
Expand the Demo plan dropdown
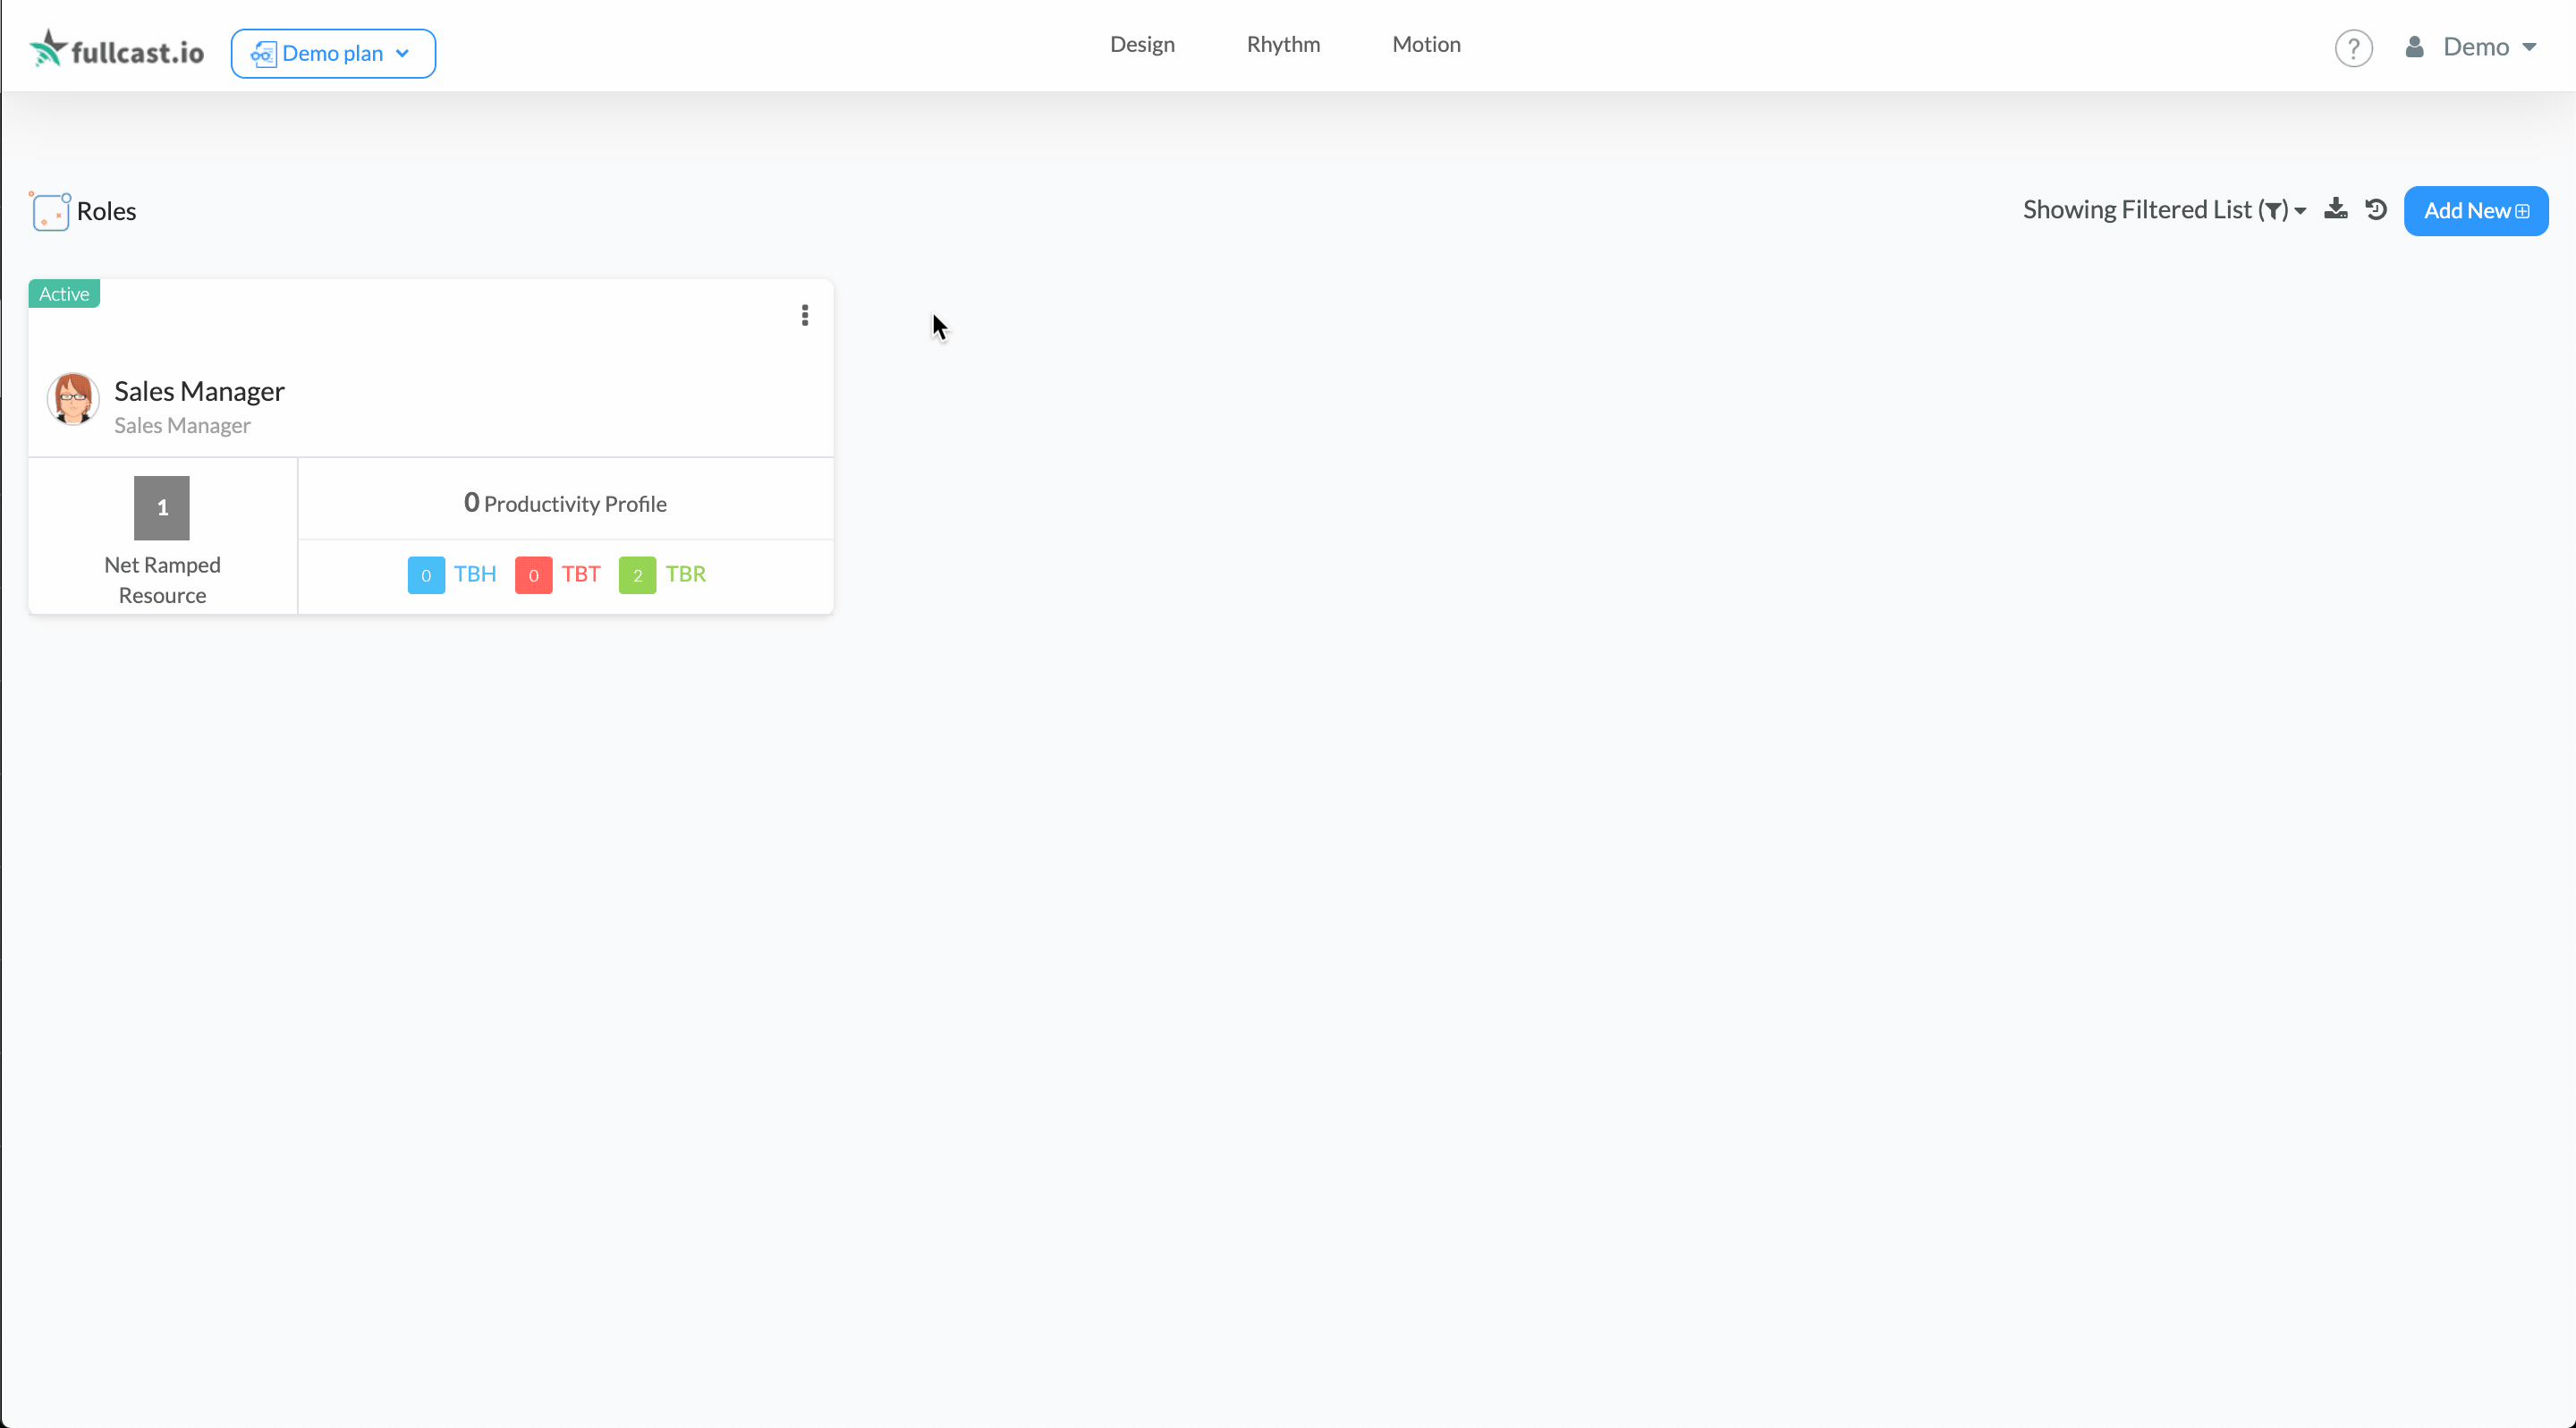coord(333,54)
